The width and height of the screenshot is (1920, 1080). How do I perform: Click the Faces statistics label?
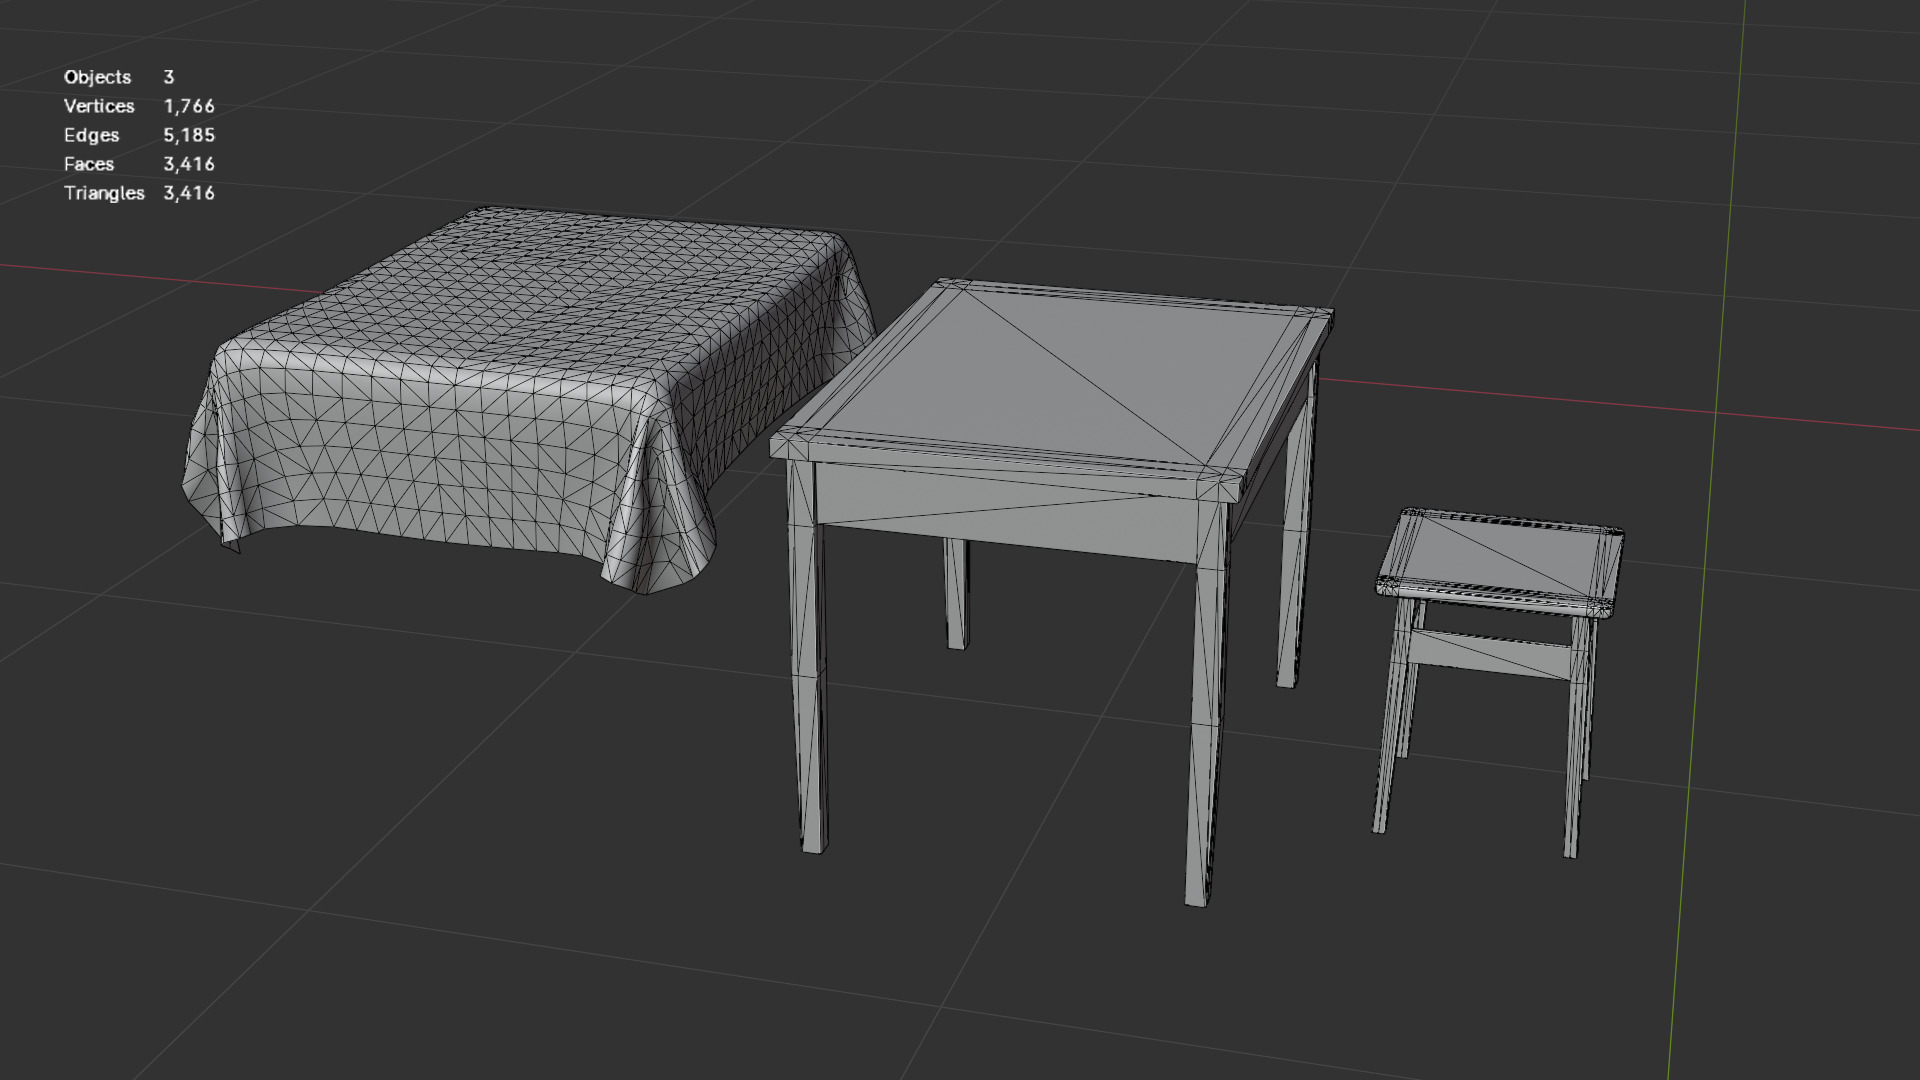point(89,164)
